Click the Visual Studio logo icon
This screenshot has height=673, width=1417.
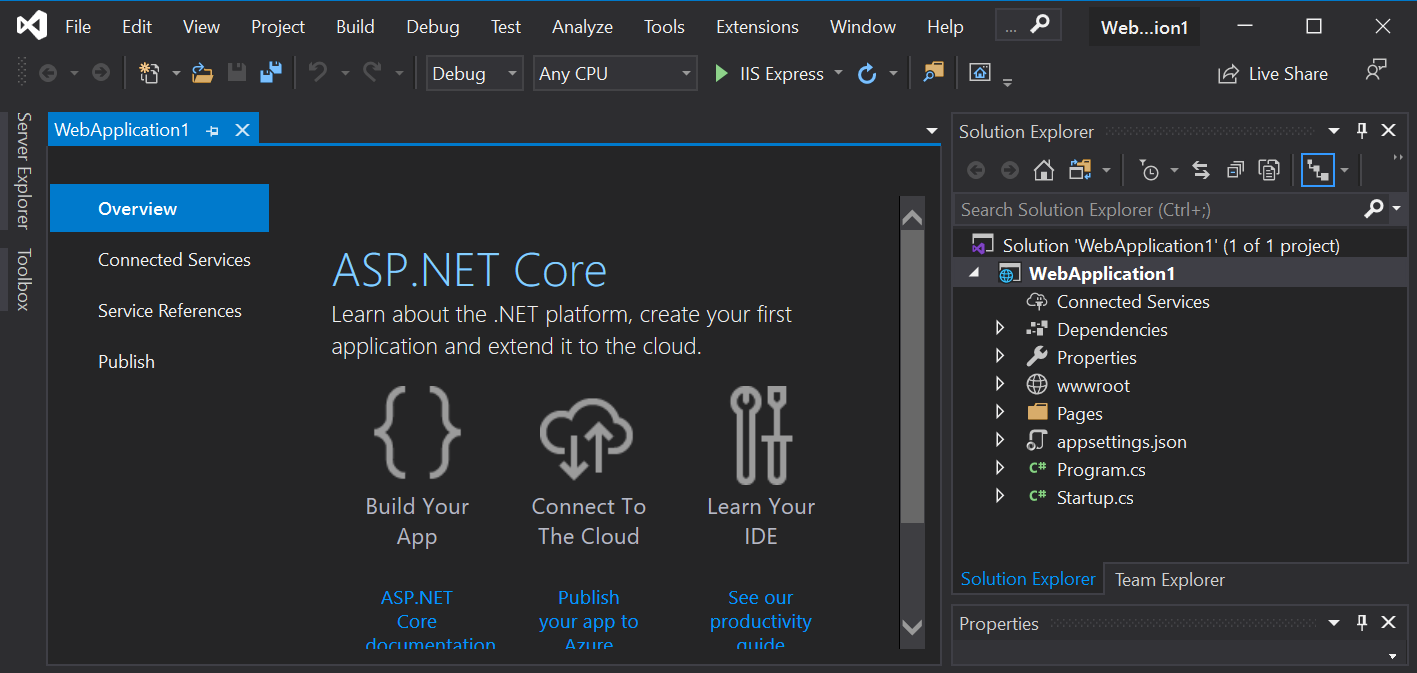point(32,26)
